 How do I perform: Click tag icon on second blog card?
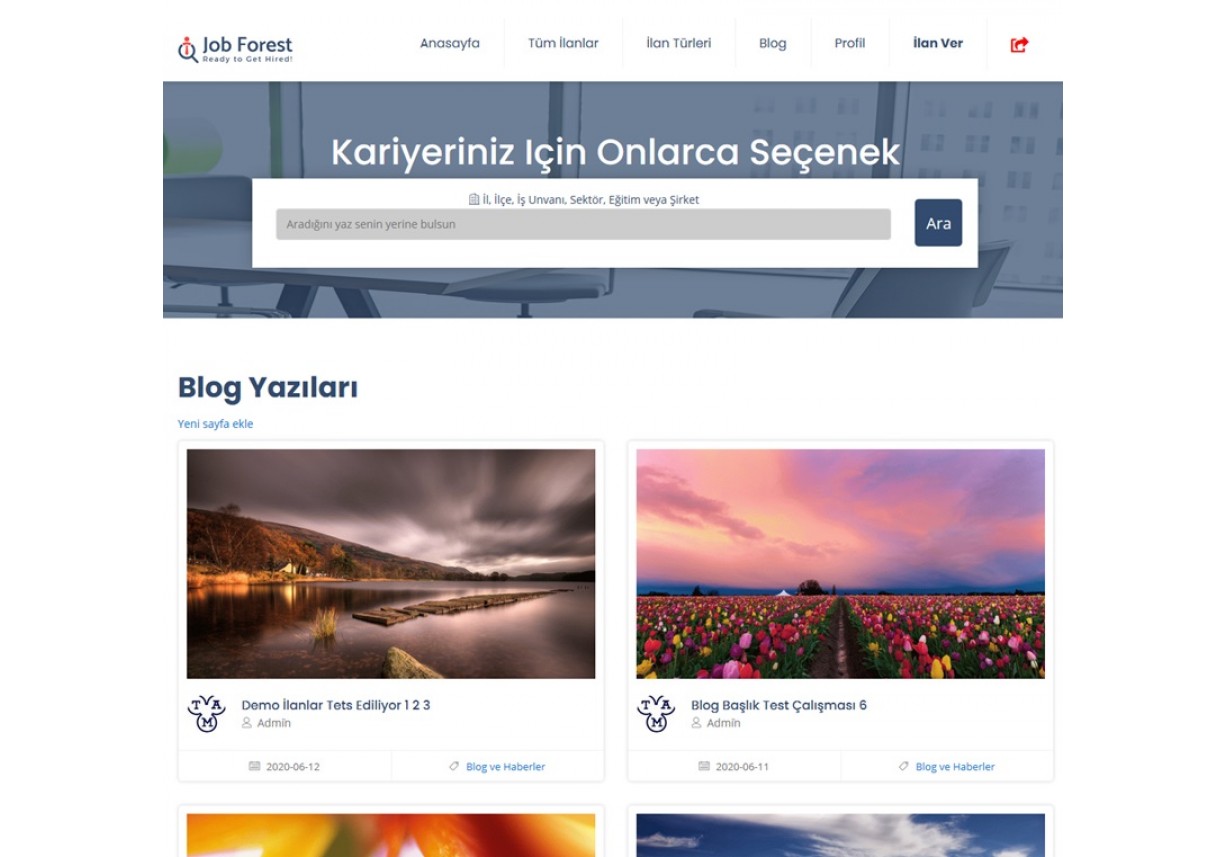point(904,766)
